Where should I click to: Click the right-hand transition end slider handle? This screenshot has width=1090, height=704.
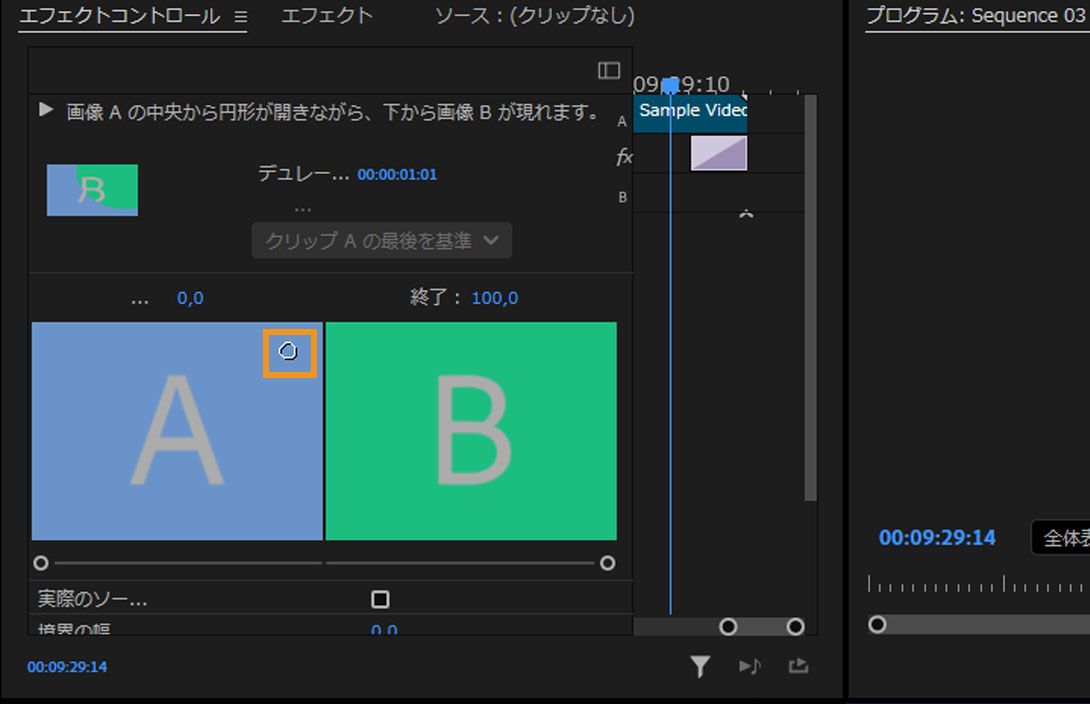[607, 563]
